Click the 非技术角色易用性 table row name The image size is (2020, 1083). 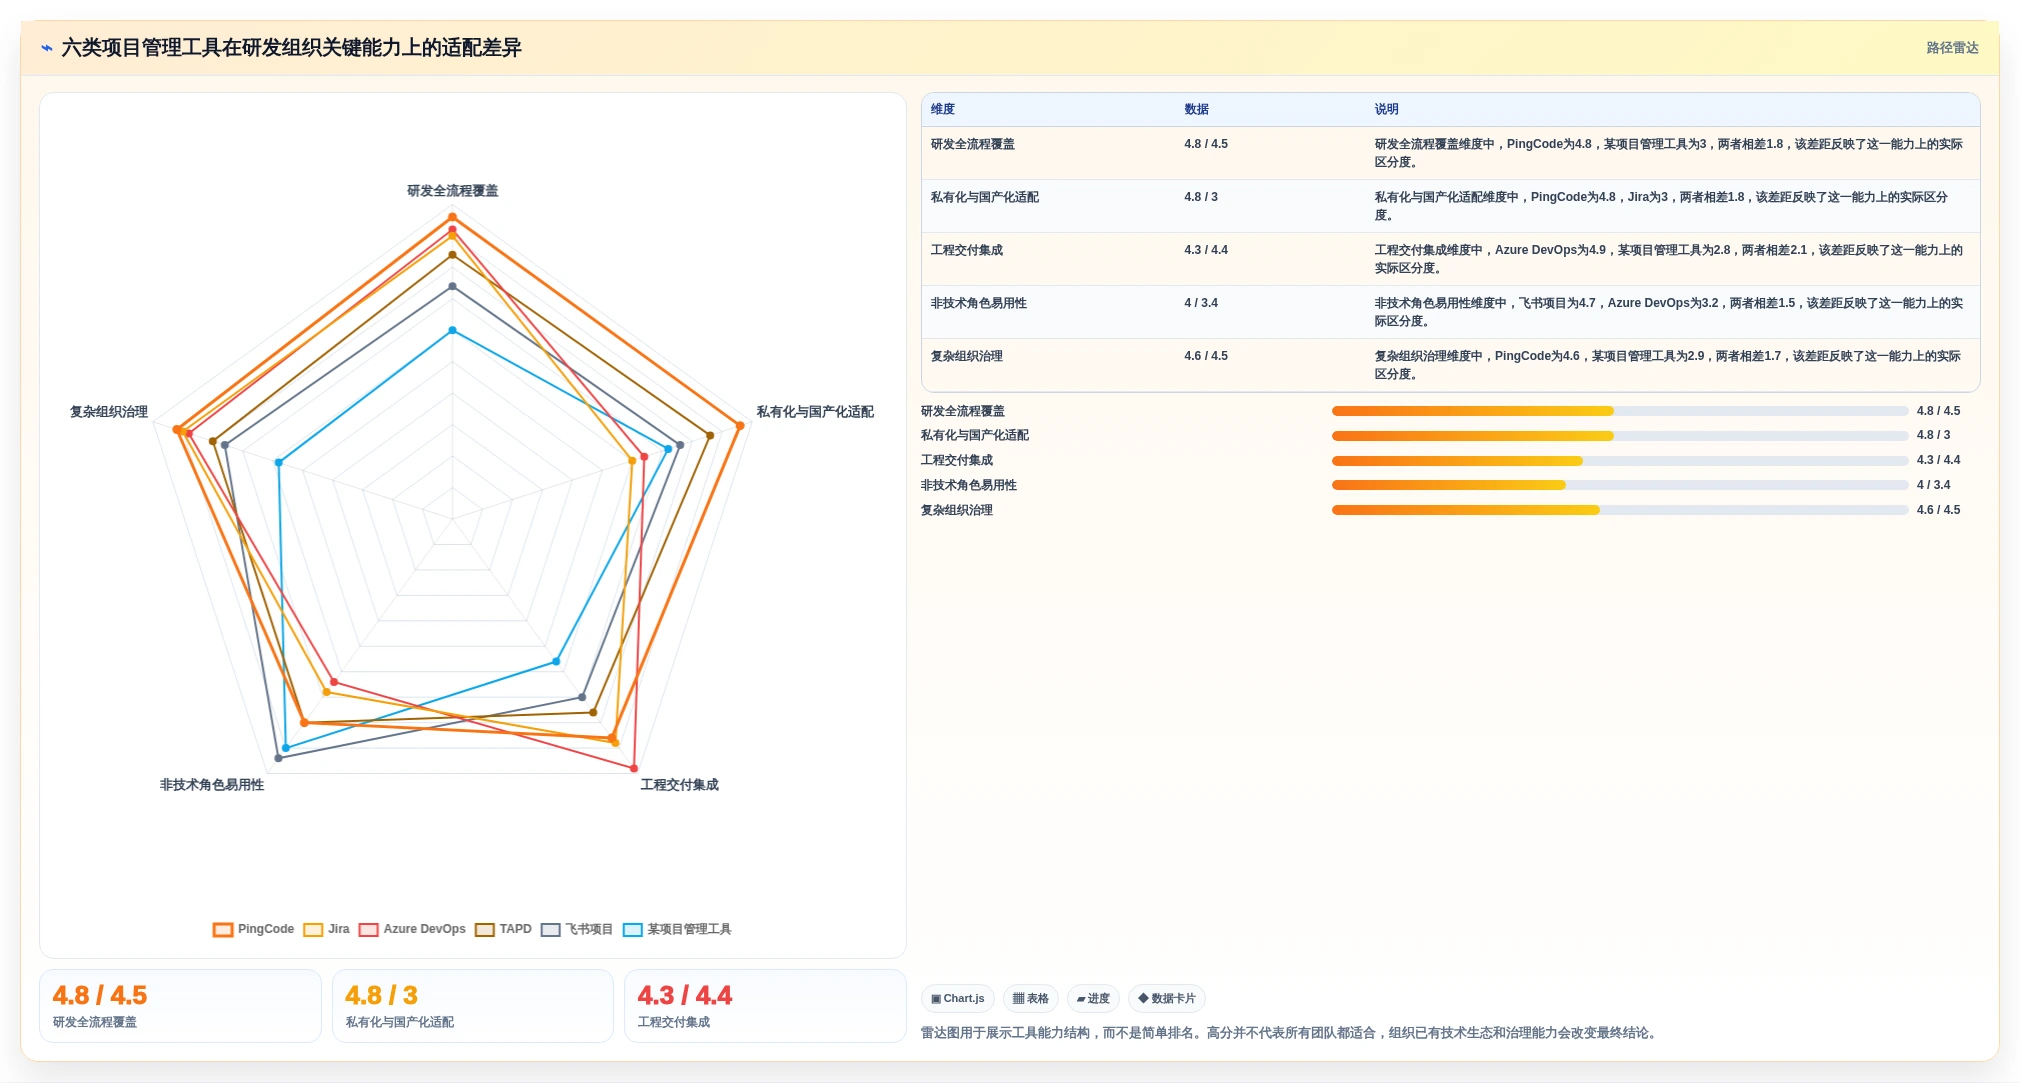pos(979,303)
